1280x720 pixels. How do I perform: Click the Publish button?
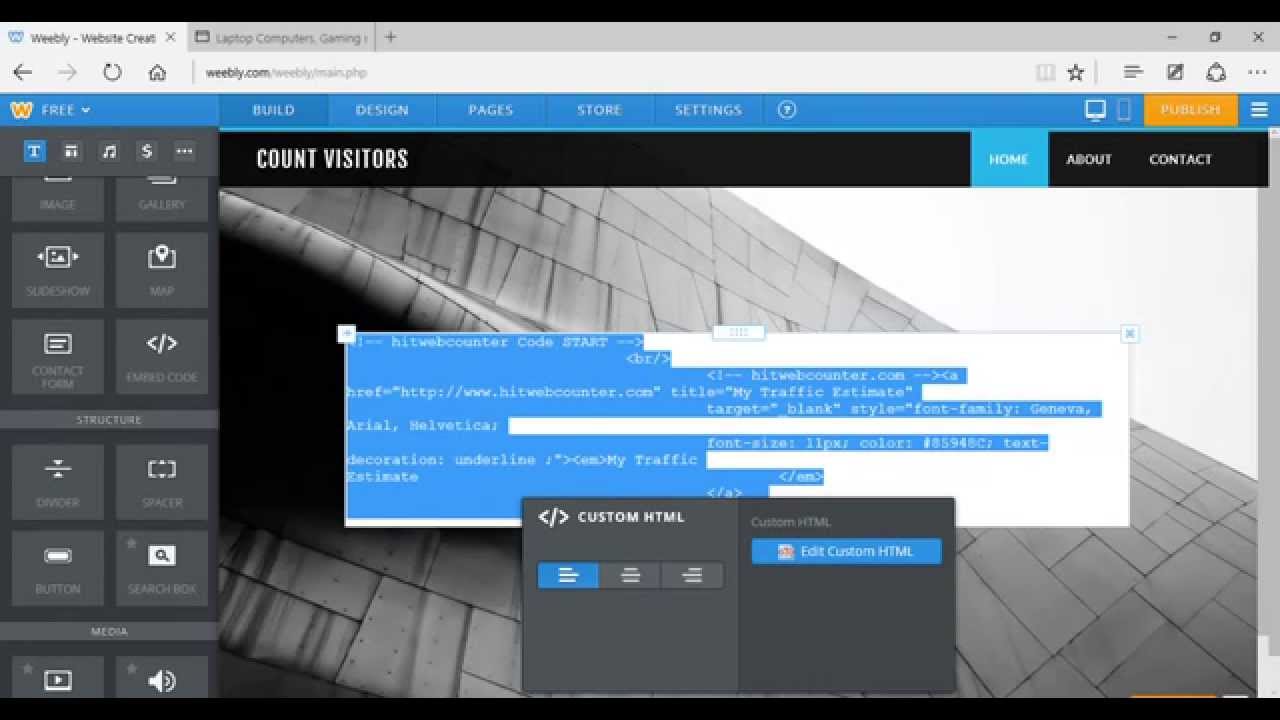pyautogui.click(x=1190, y=110)
